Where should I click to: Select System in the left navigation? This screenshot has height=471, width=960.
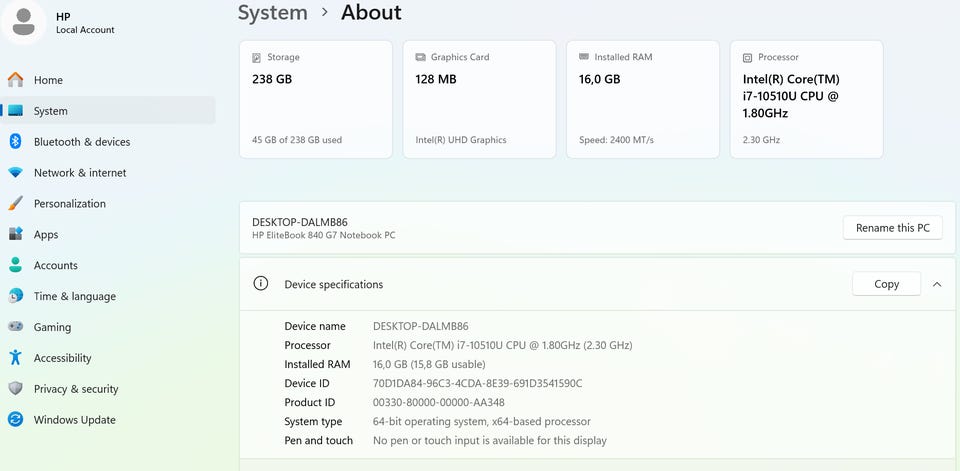[x=51, y=111]
